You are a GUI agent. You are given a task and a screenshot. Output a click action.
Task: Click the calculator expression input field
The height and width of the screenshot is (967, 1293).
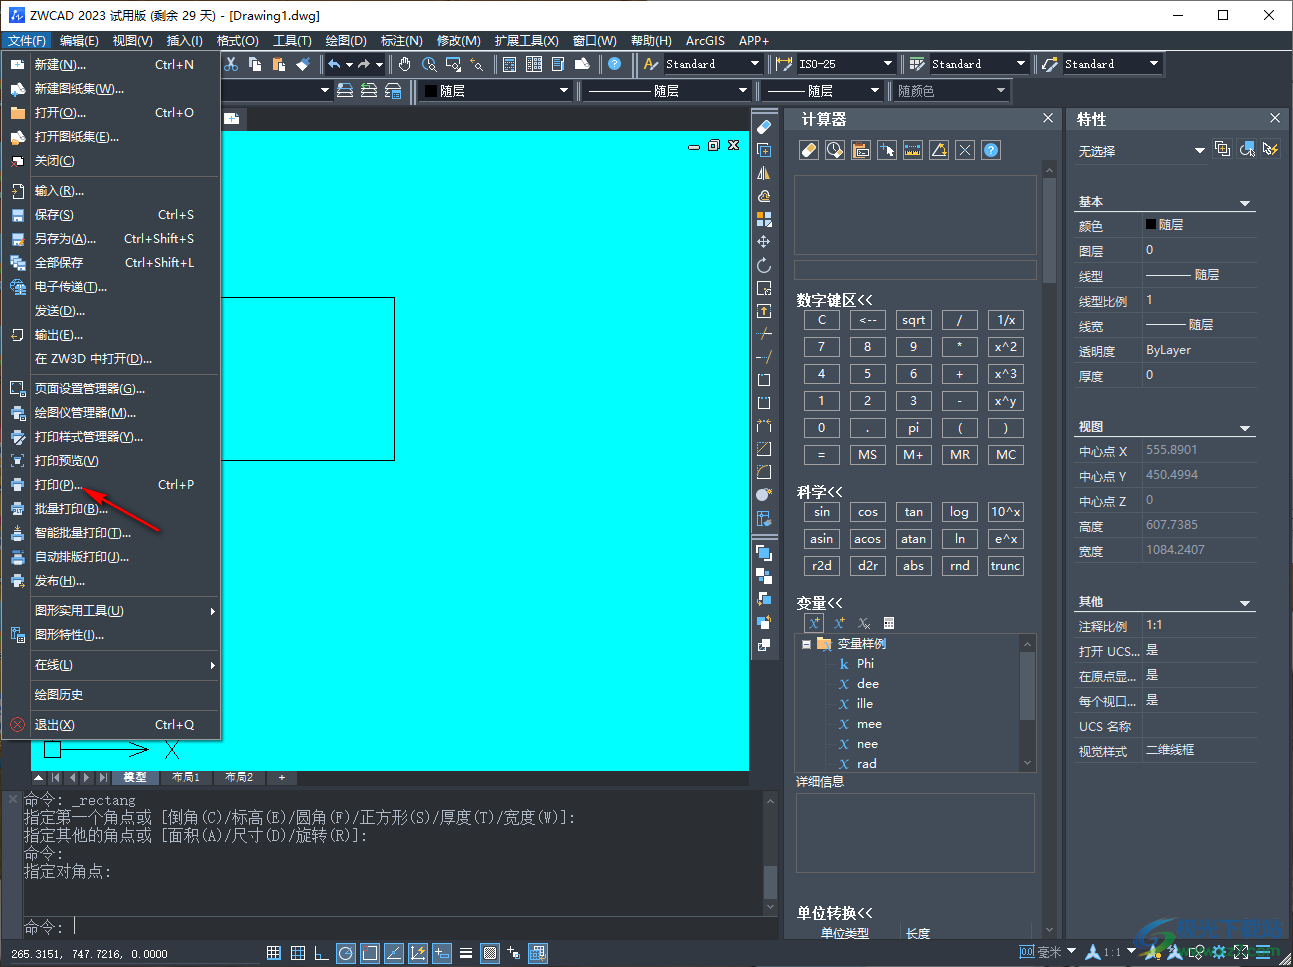tap(915, 270)
